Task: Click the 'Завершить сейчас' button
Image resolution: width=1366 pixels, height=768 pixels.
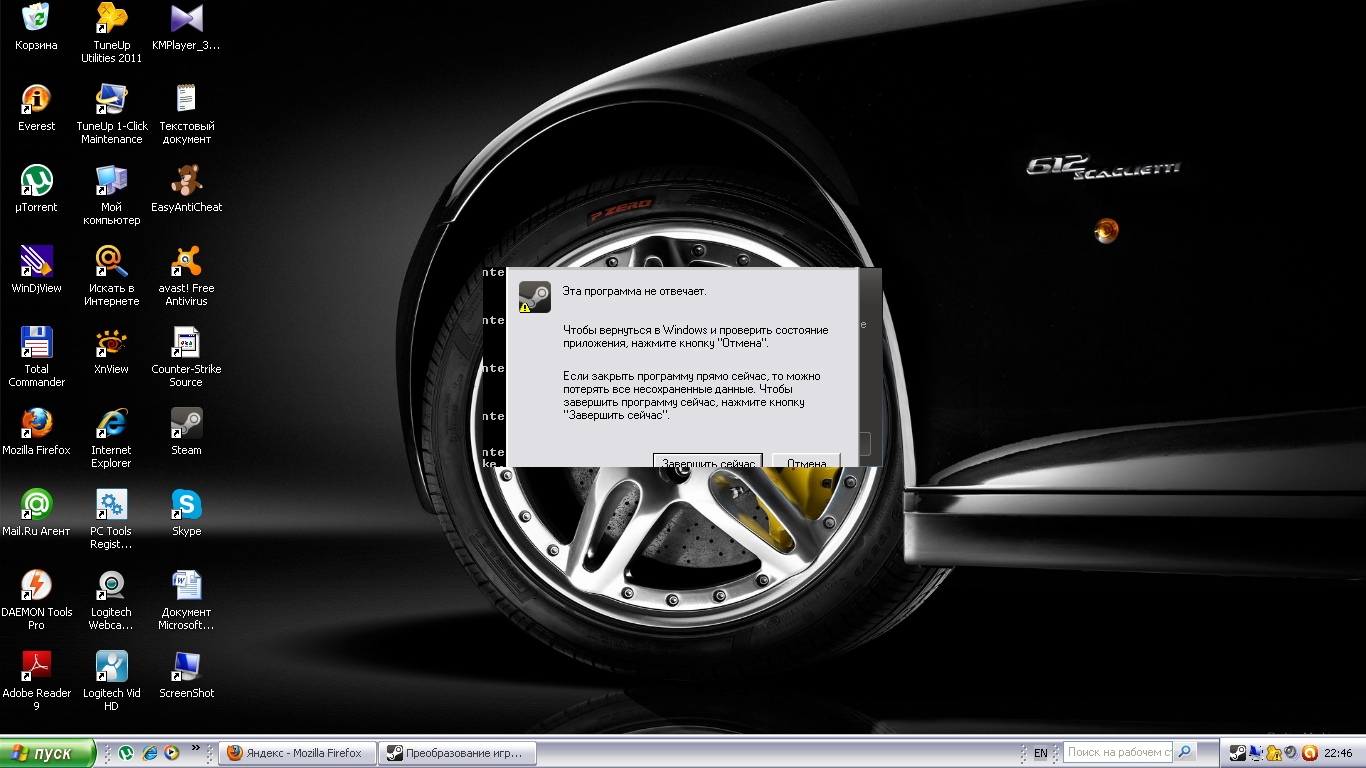Action: 708,461
